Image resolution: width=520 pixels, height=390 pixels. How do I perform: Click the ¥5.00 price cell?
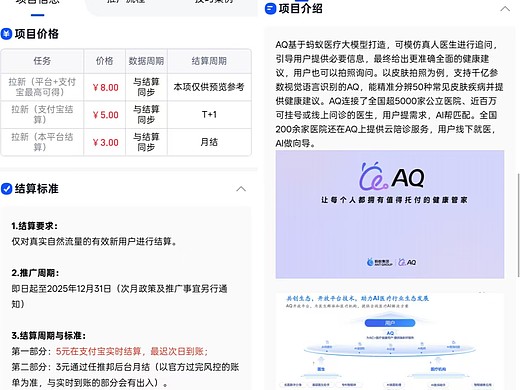click(105, 115)
